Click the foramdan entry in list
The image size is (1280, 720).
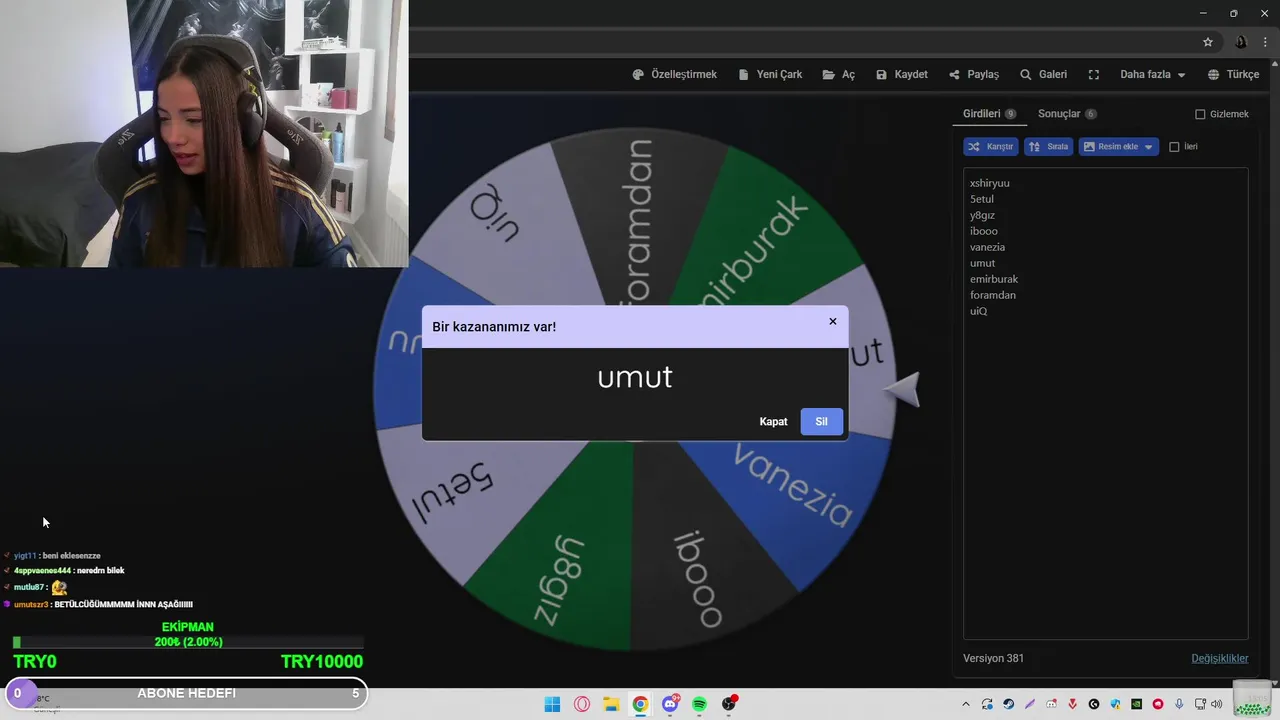[992, 295]
